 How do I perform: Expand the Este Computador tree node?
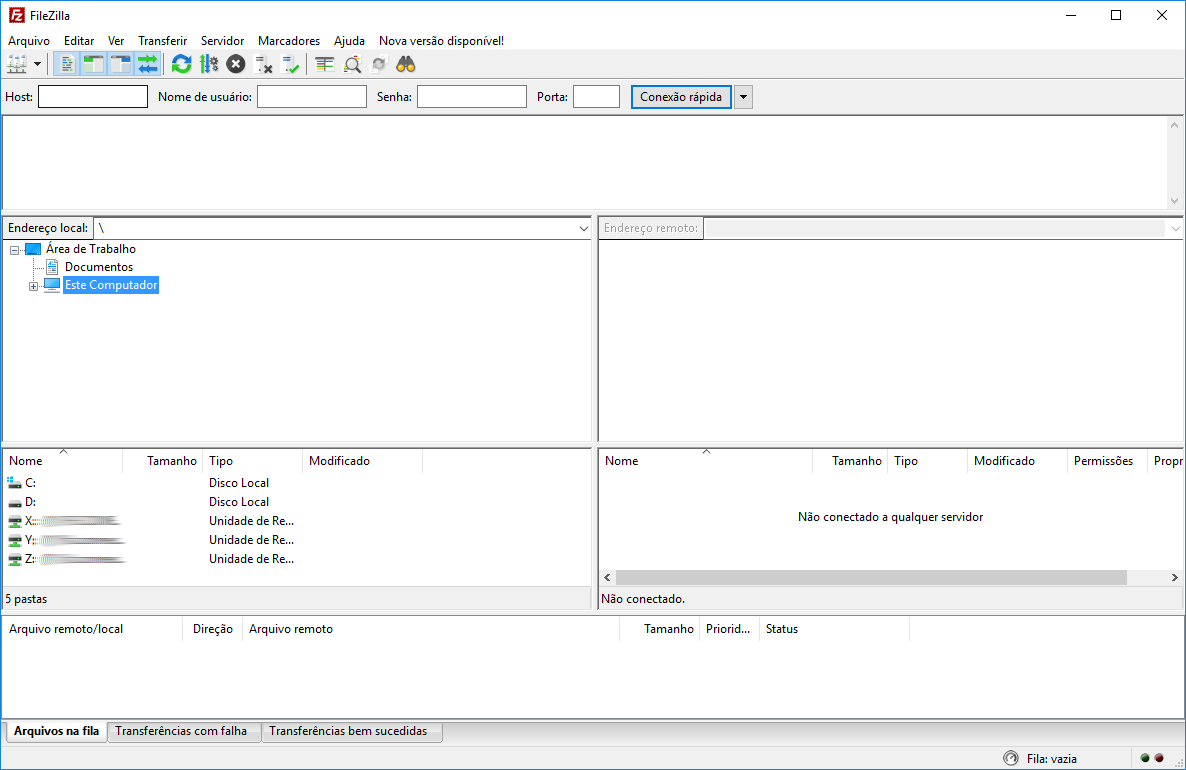click(x=33, y=286)
